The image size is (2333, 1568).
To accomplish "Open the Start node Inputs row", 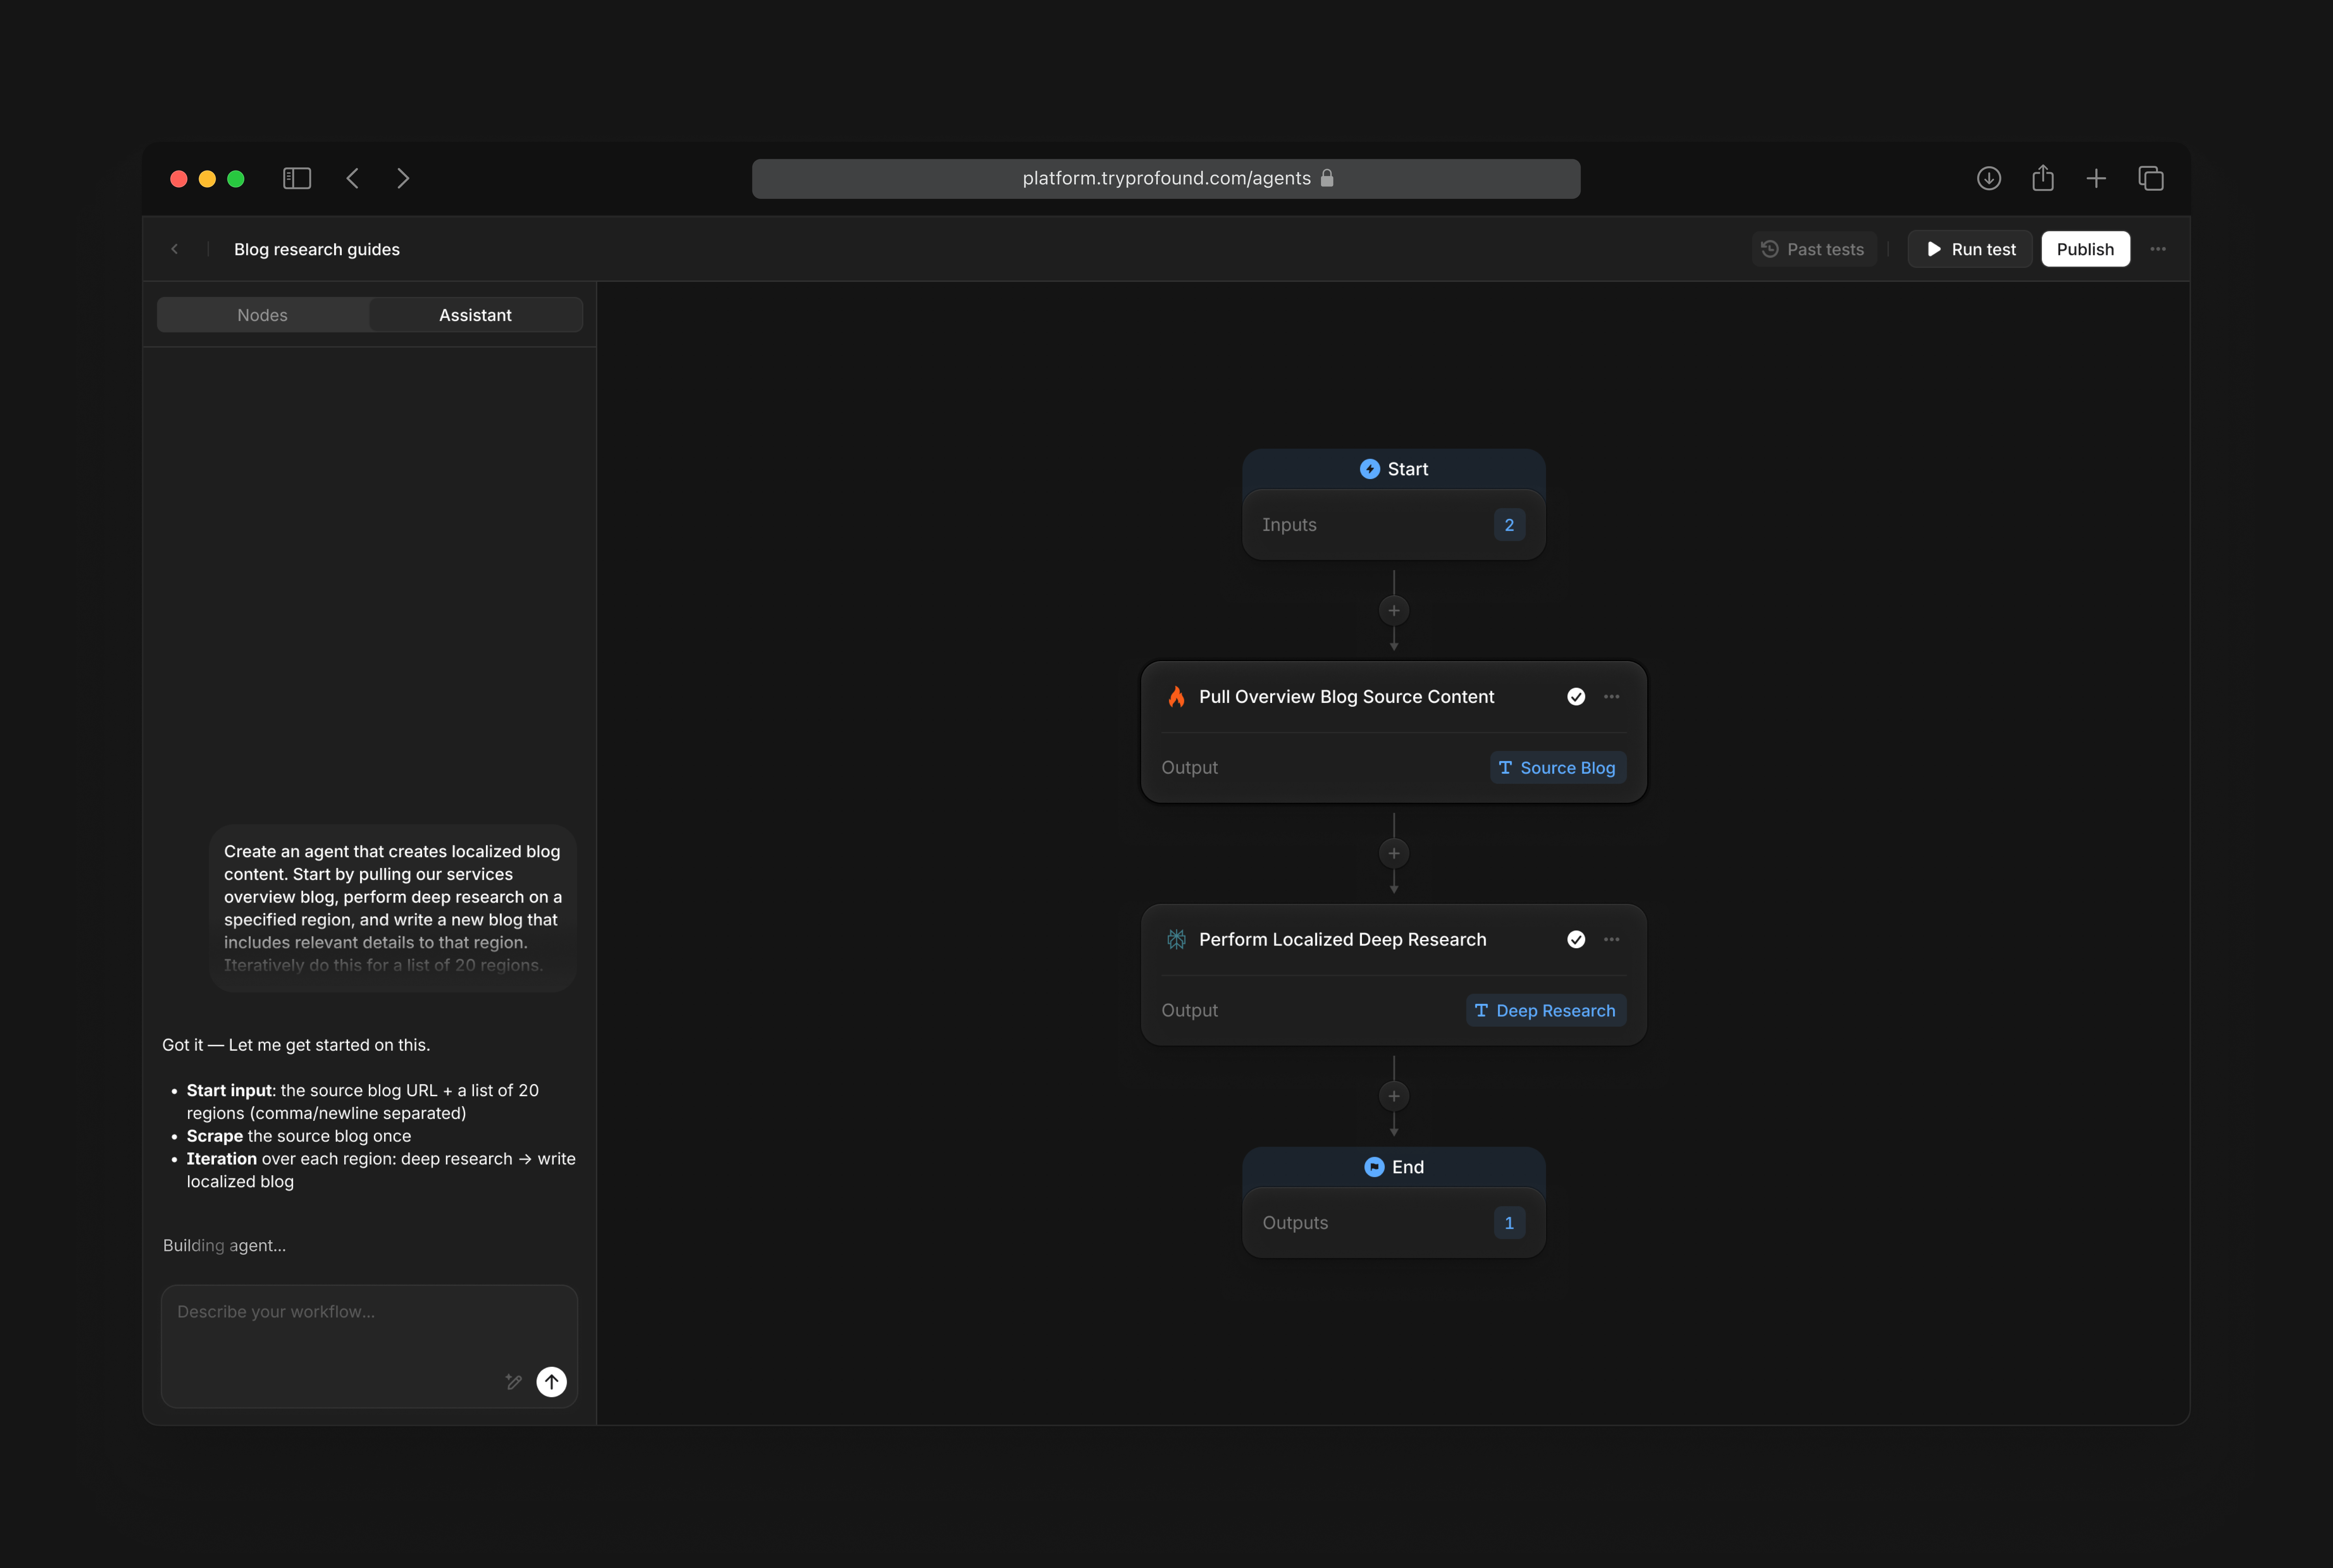I will point(1393,525).
